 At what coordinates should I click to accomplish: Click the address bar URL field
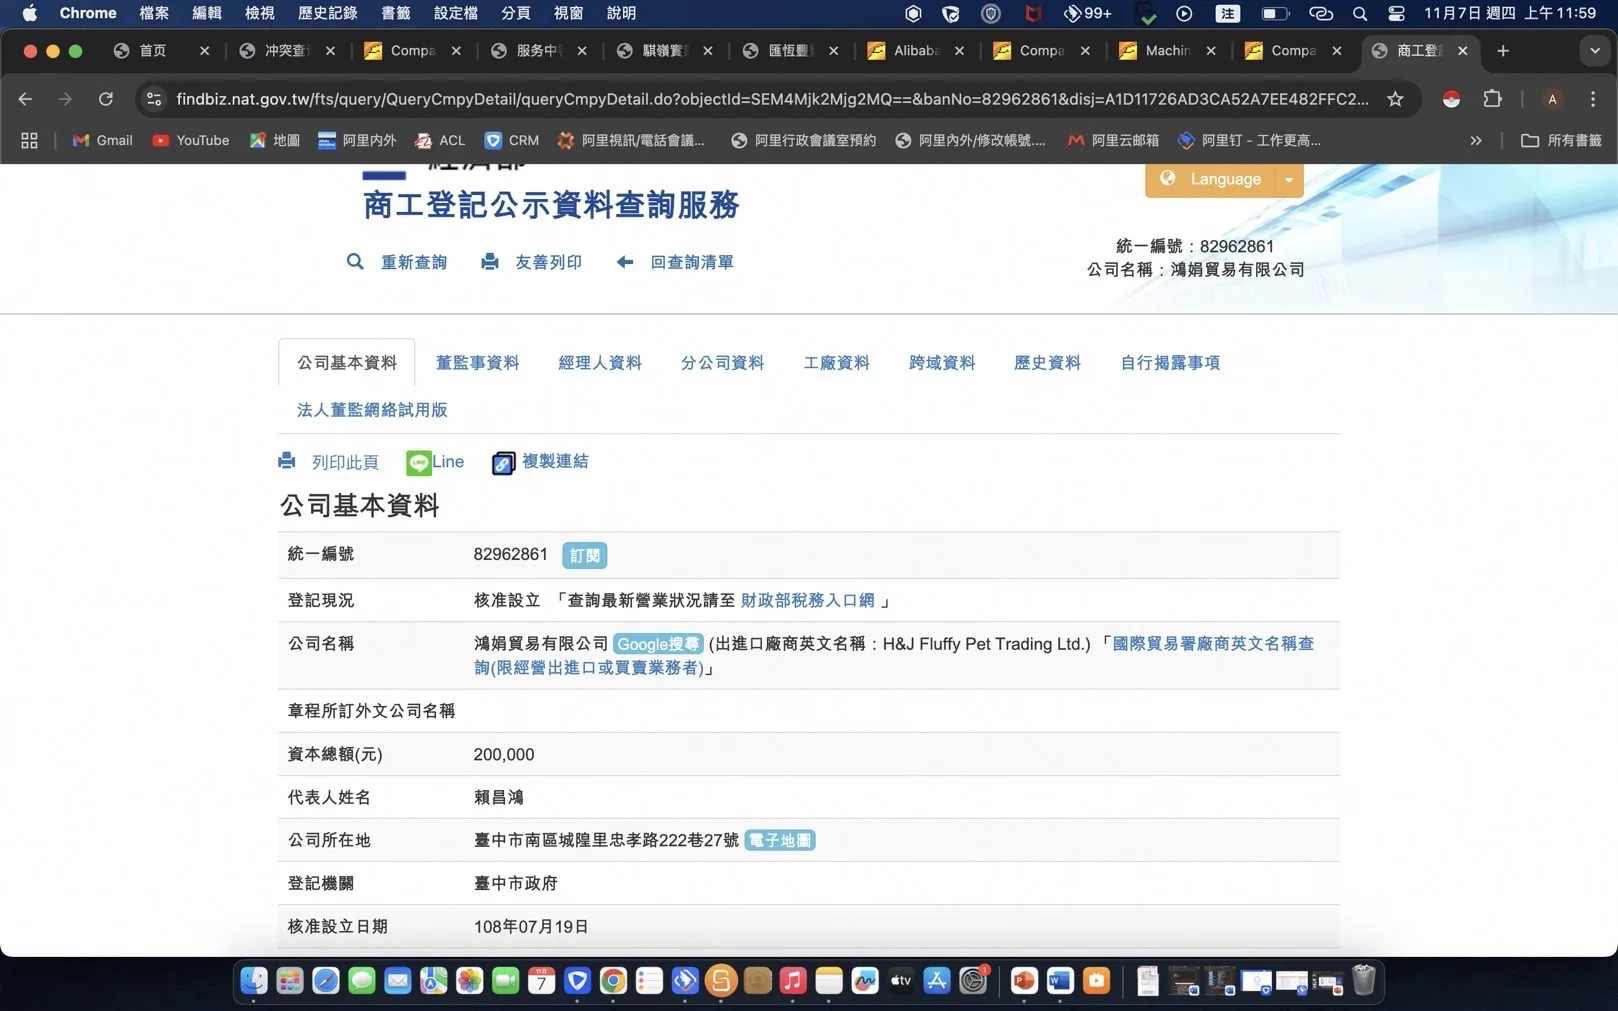[x=770, y=99]
